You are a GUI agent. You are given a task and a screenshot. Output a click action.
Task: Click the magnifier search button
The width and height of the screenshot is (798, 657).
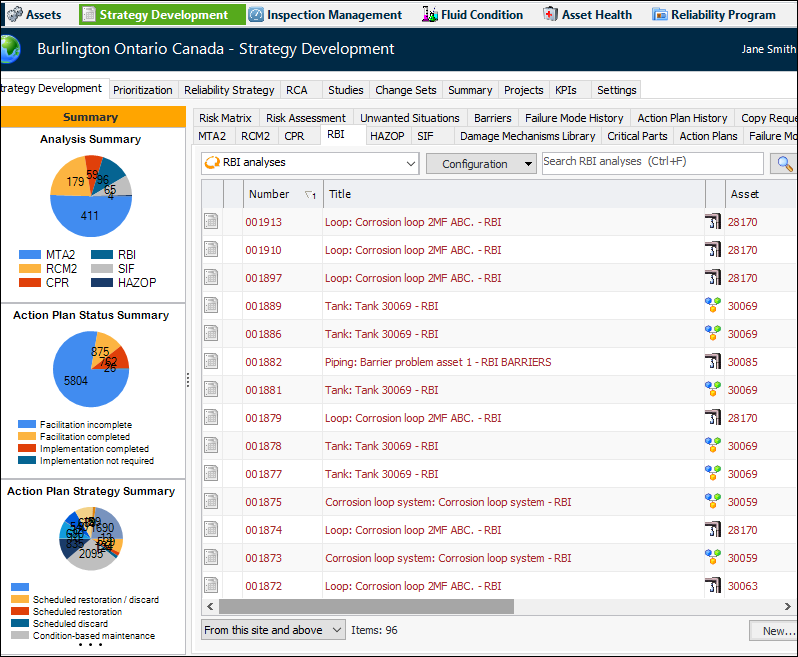(x=783, y=163)
